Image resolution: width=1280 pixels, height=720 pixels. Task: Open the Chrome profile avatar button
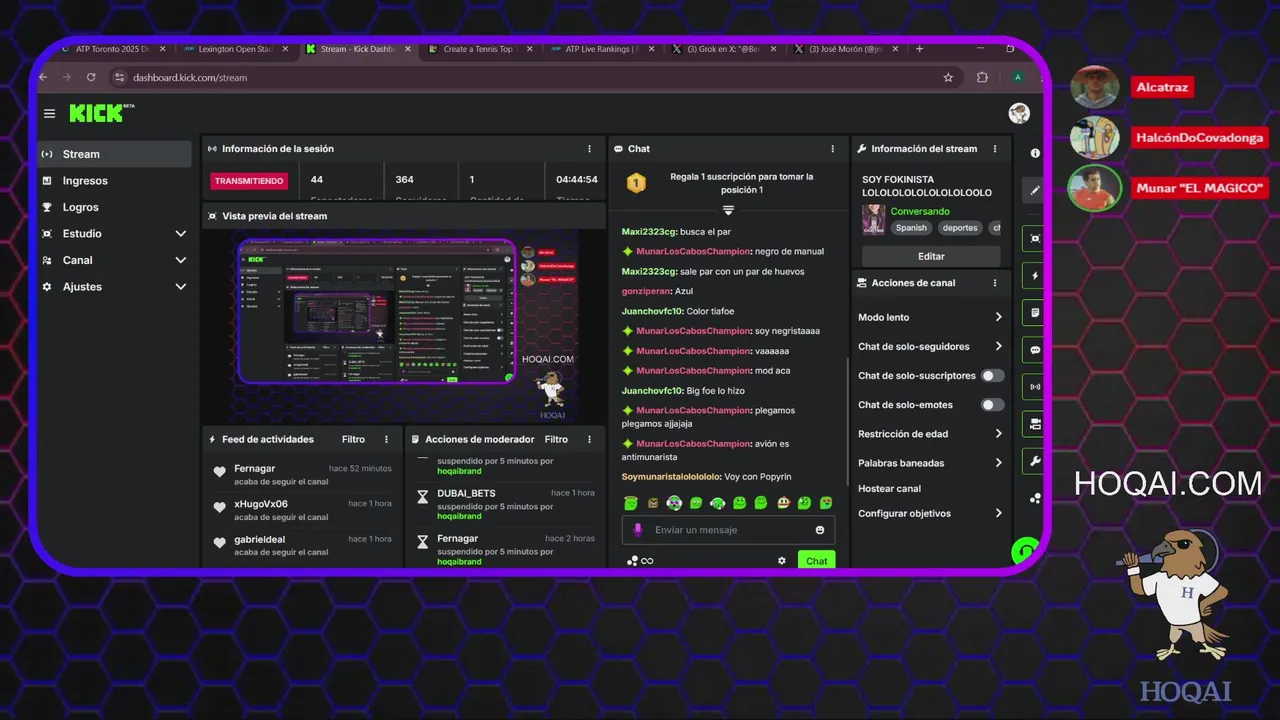[x=1017, y=77]
